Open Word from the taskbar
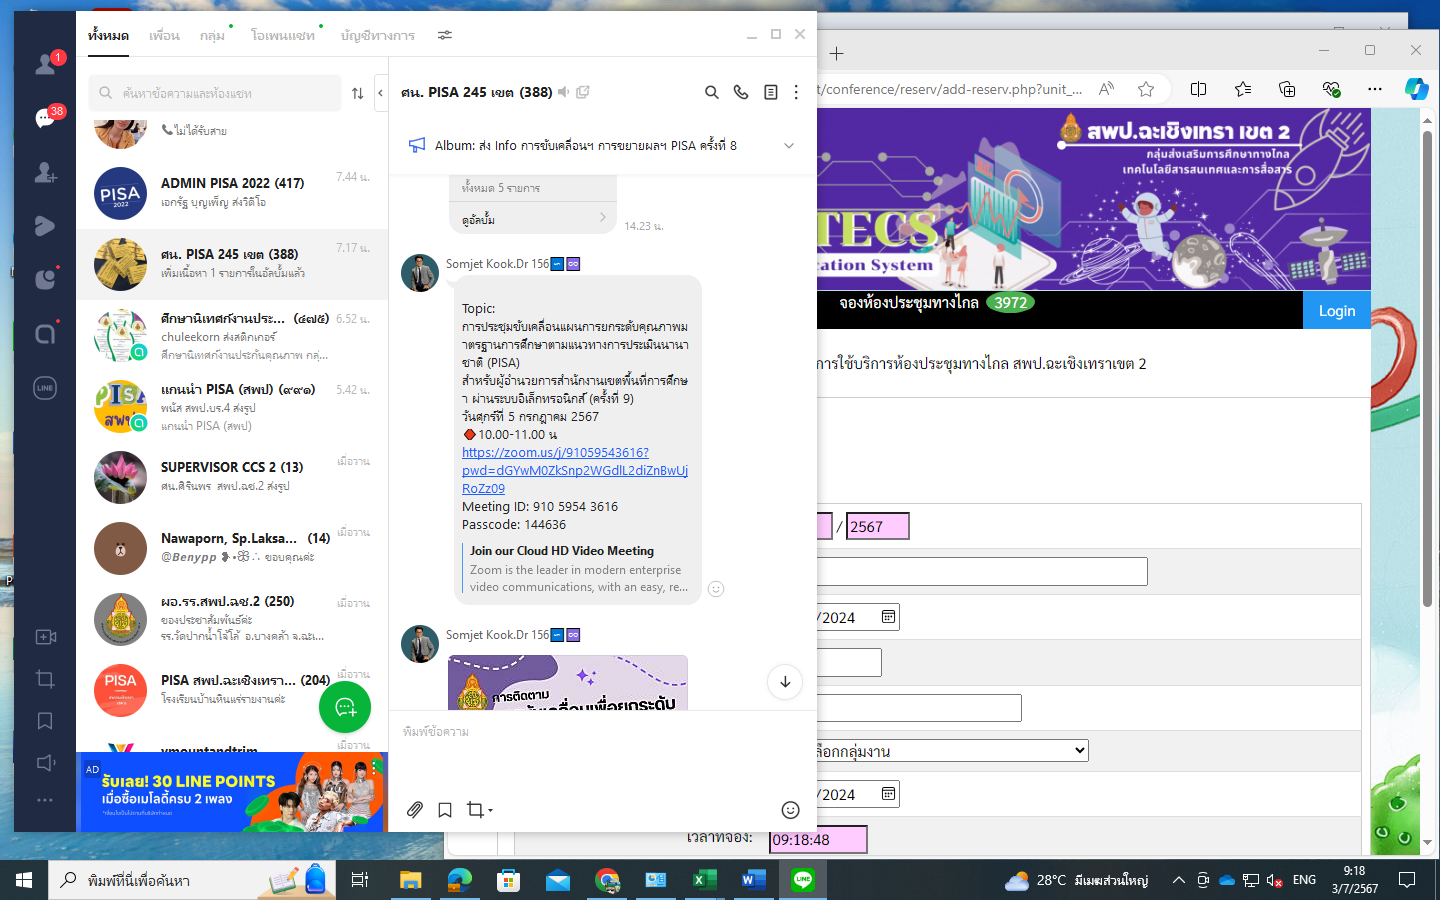The width and height of the screenshot is (1440, 900). click(x=754, y=880)
